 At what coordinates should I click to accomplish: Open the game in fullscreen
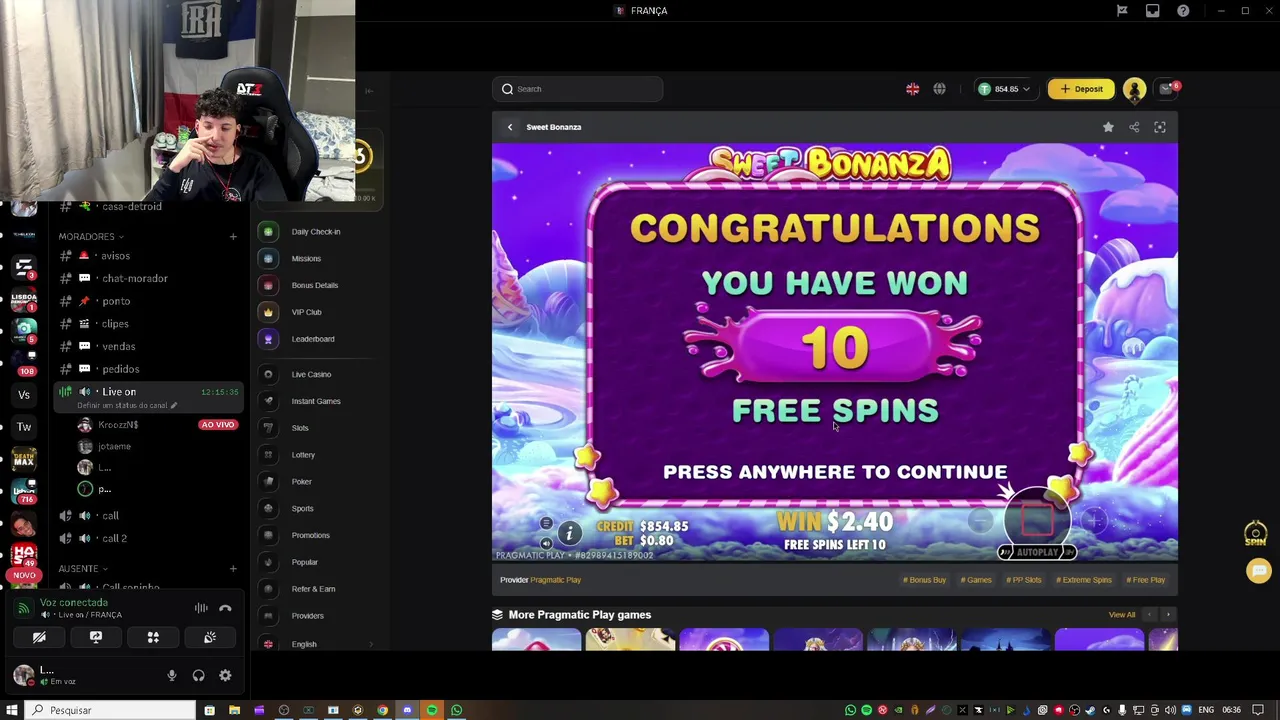(1160, 127)
